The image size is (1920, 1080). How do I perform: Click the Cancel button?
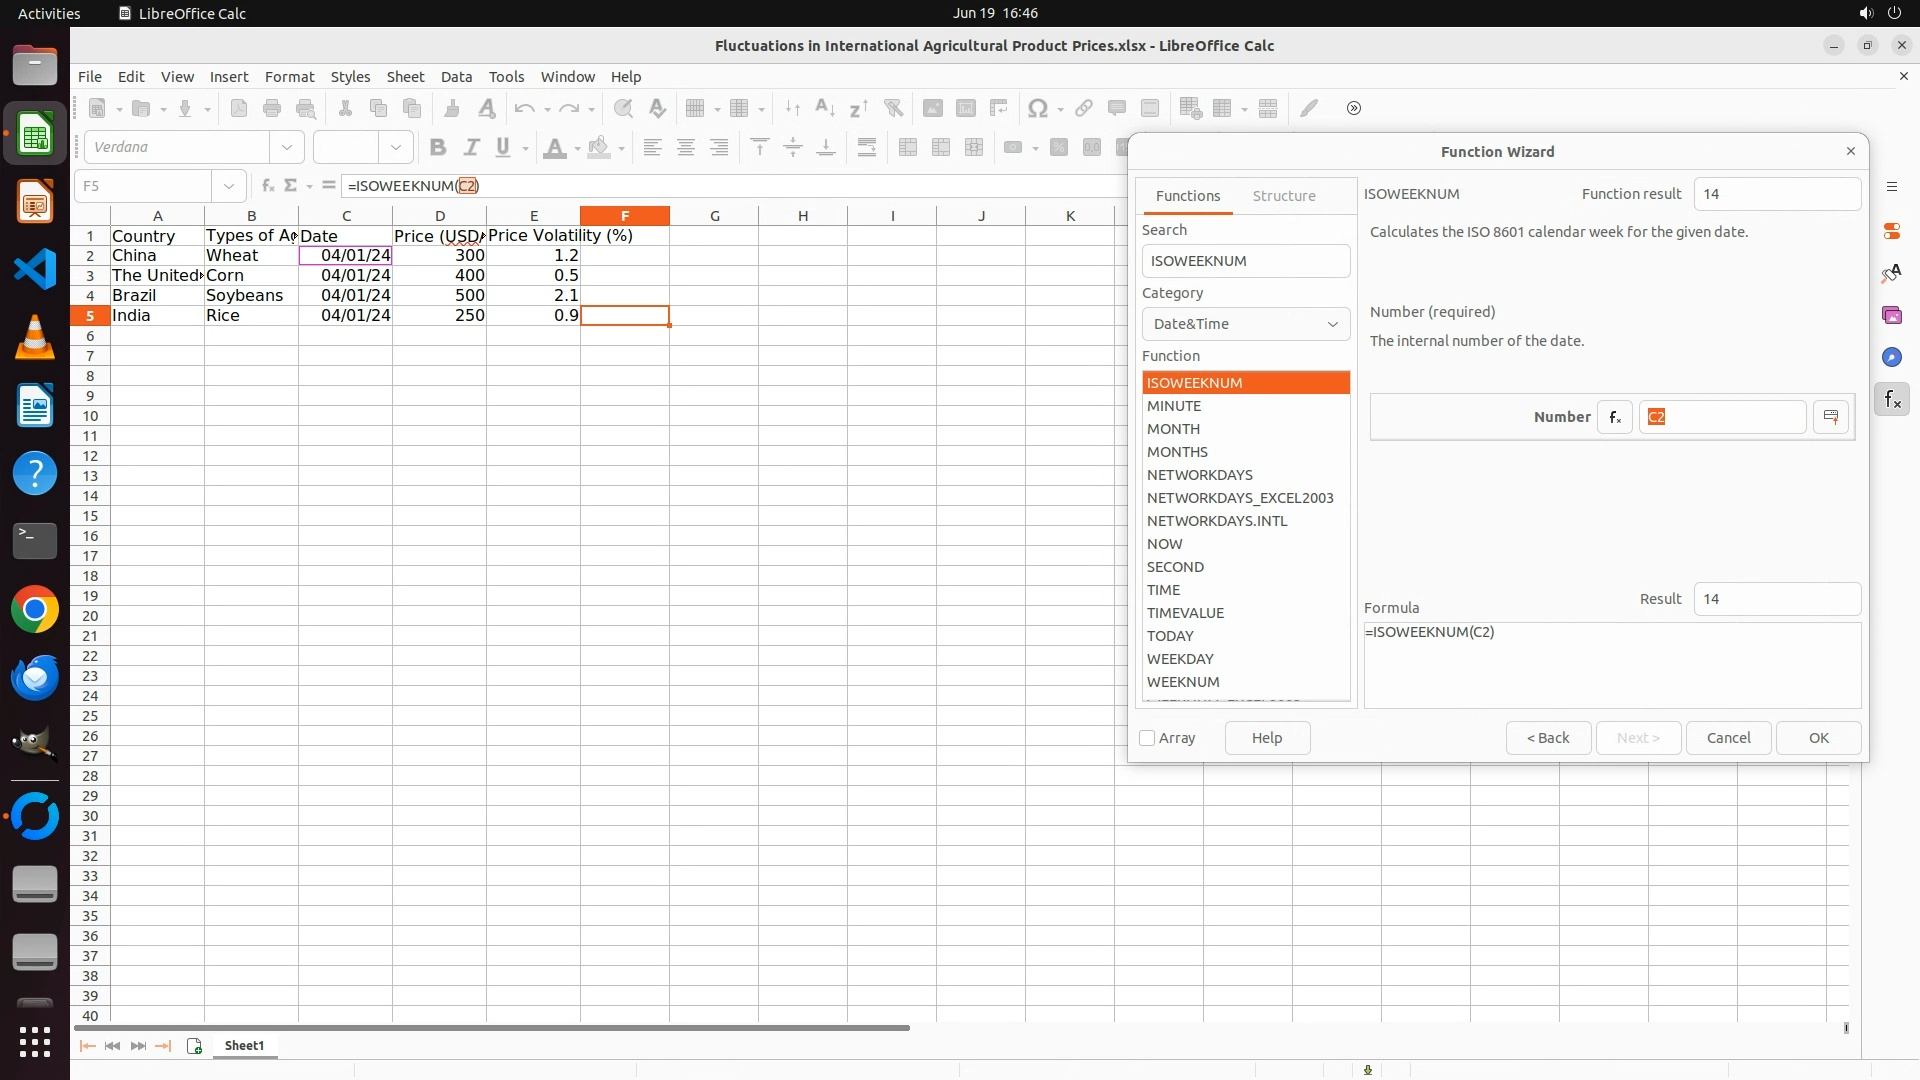1727,738
